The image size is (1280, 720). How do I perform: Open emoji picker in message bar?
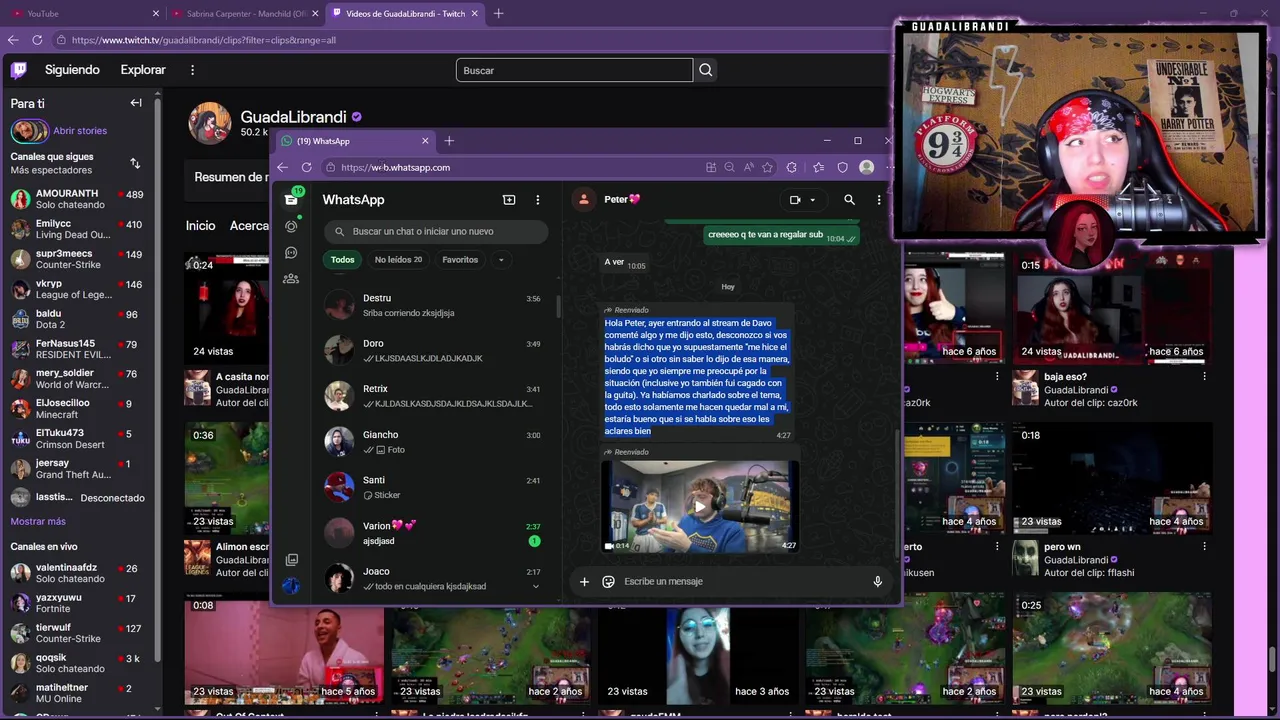tap(608, 581)
